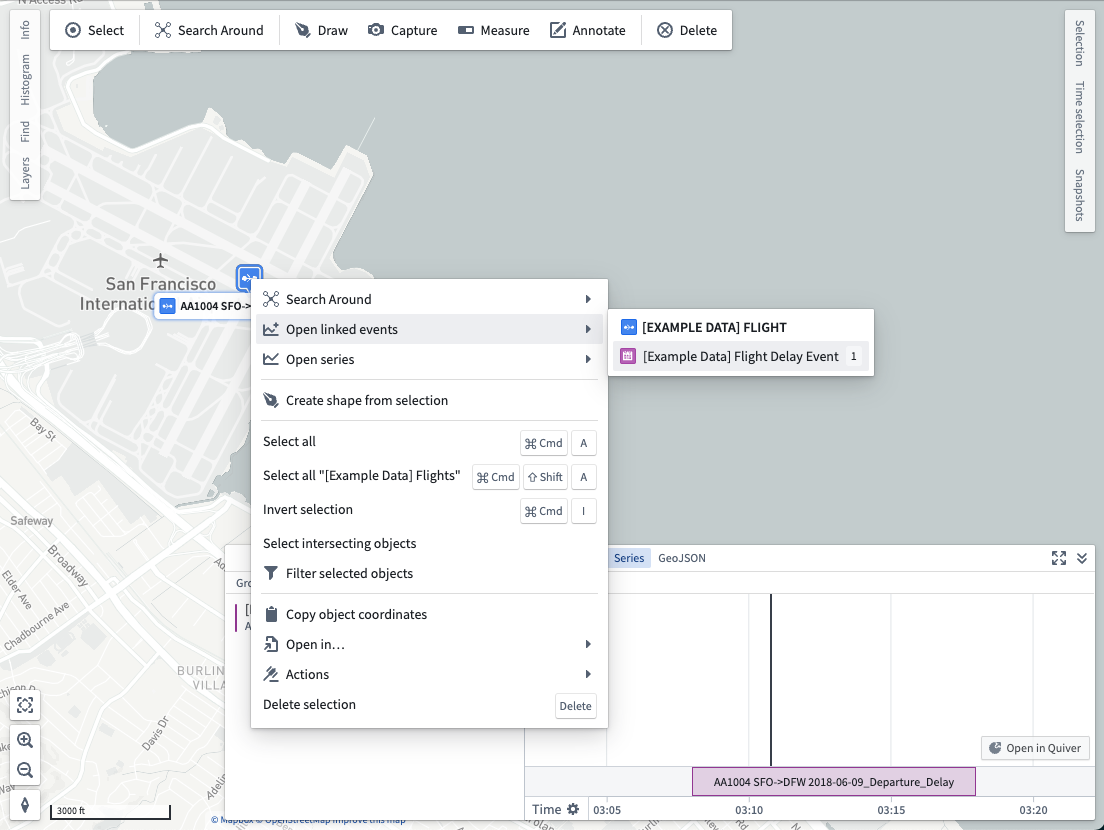Select Open linked events menu item

(429, 329)
